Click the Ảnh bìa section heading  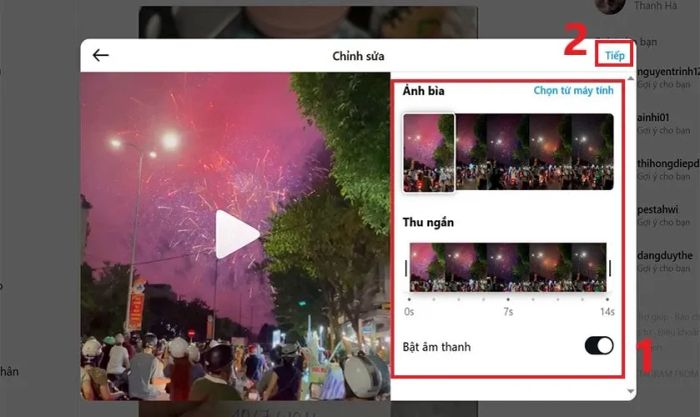[423, 91]
